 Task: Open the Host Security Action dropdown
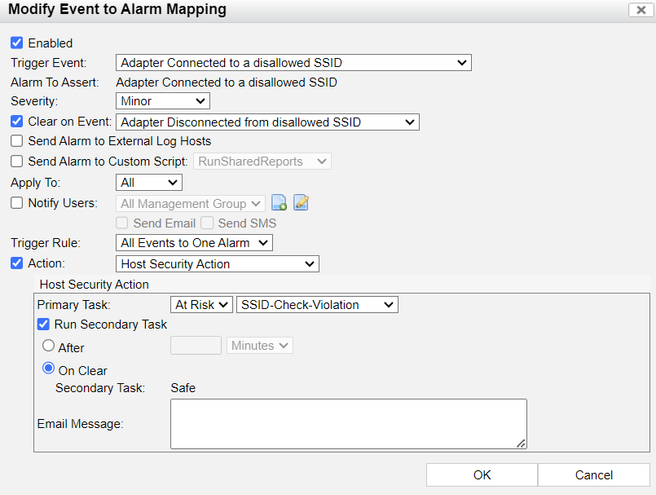click(217, 264)
